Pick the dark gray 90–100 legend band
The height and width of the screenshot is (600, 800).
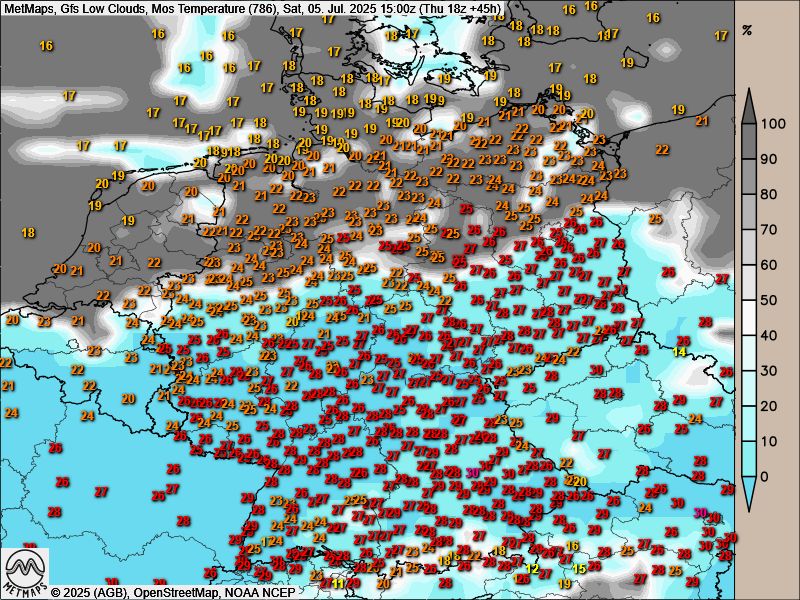click(x=748, y=141)
